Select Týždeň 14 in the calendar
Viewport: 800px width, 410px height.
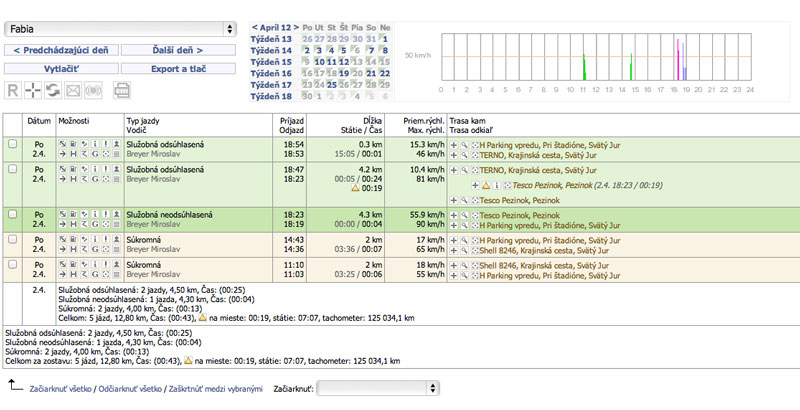click(271, 50)
